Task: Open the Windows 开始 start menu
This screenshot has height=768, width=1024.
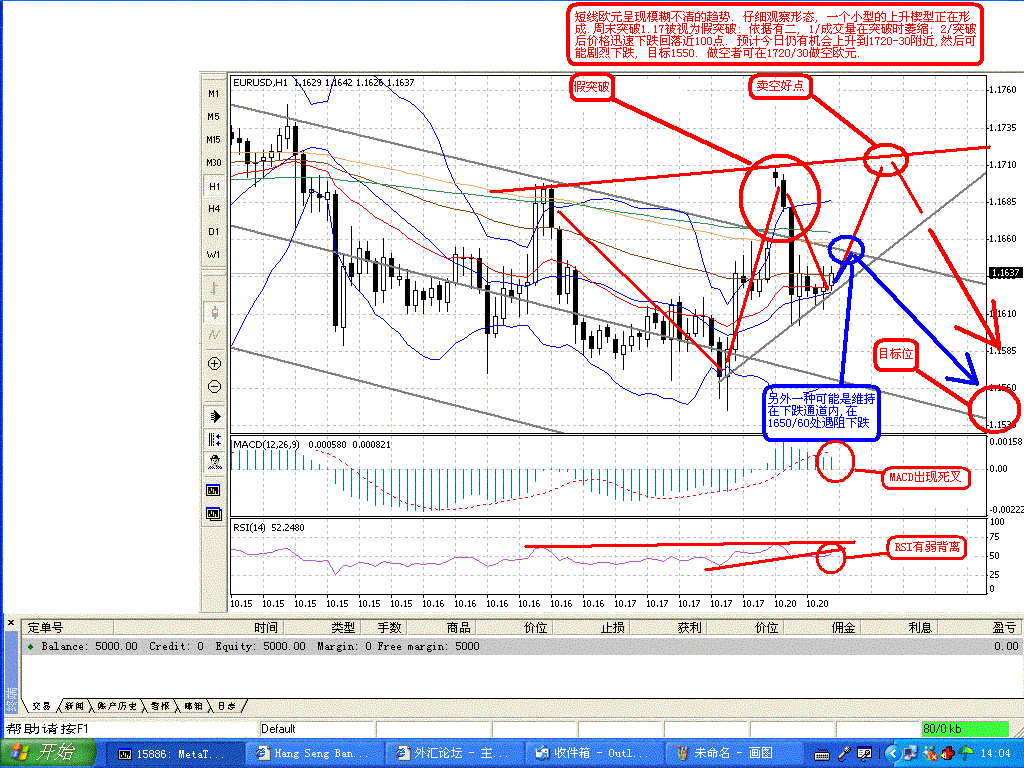Action: pos(48,753)
